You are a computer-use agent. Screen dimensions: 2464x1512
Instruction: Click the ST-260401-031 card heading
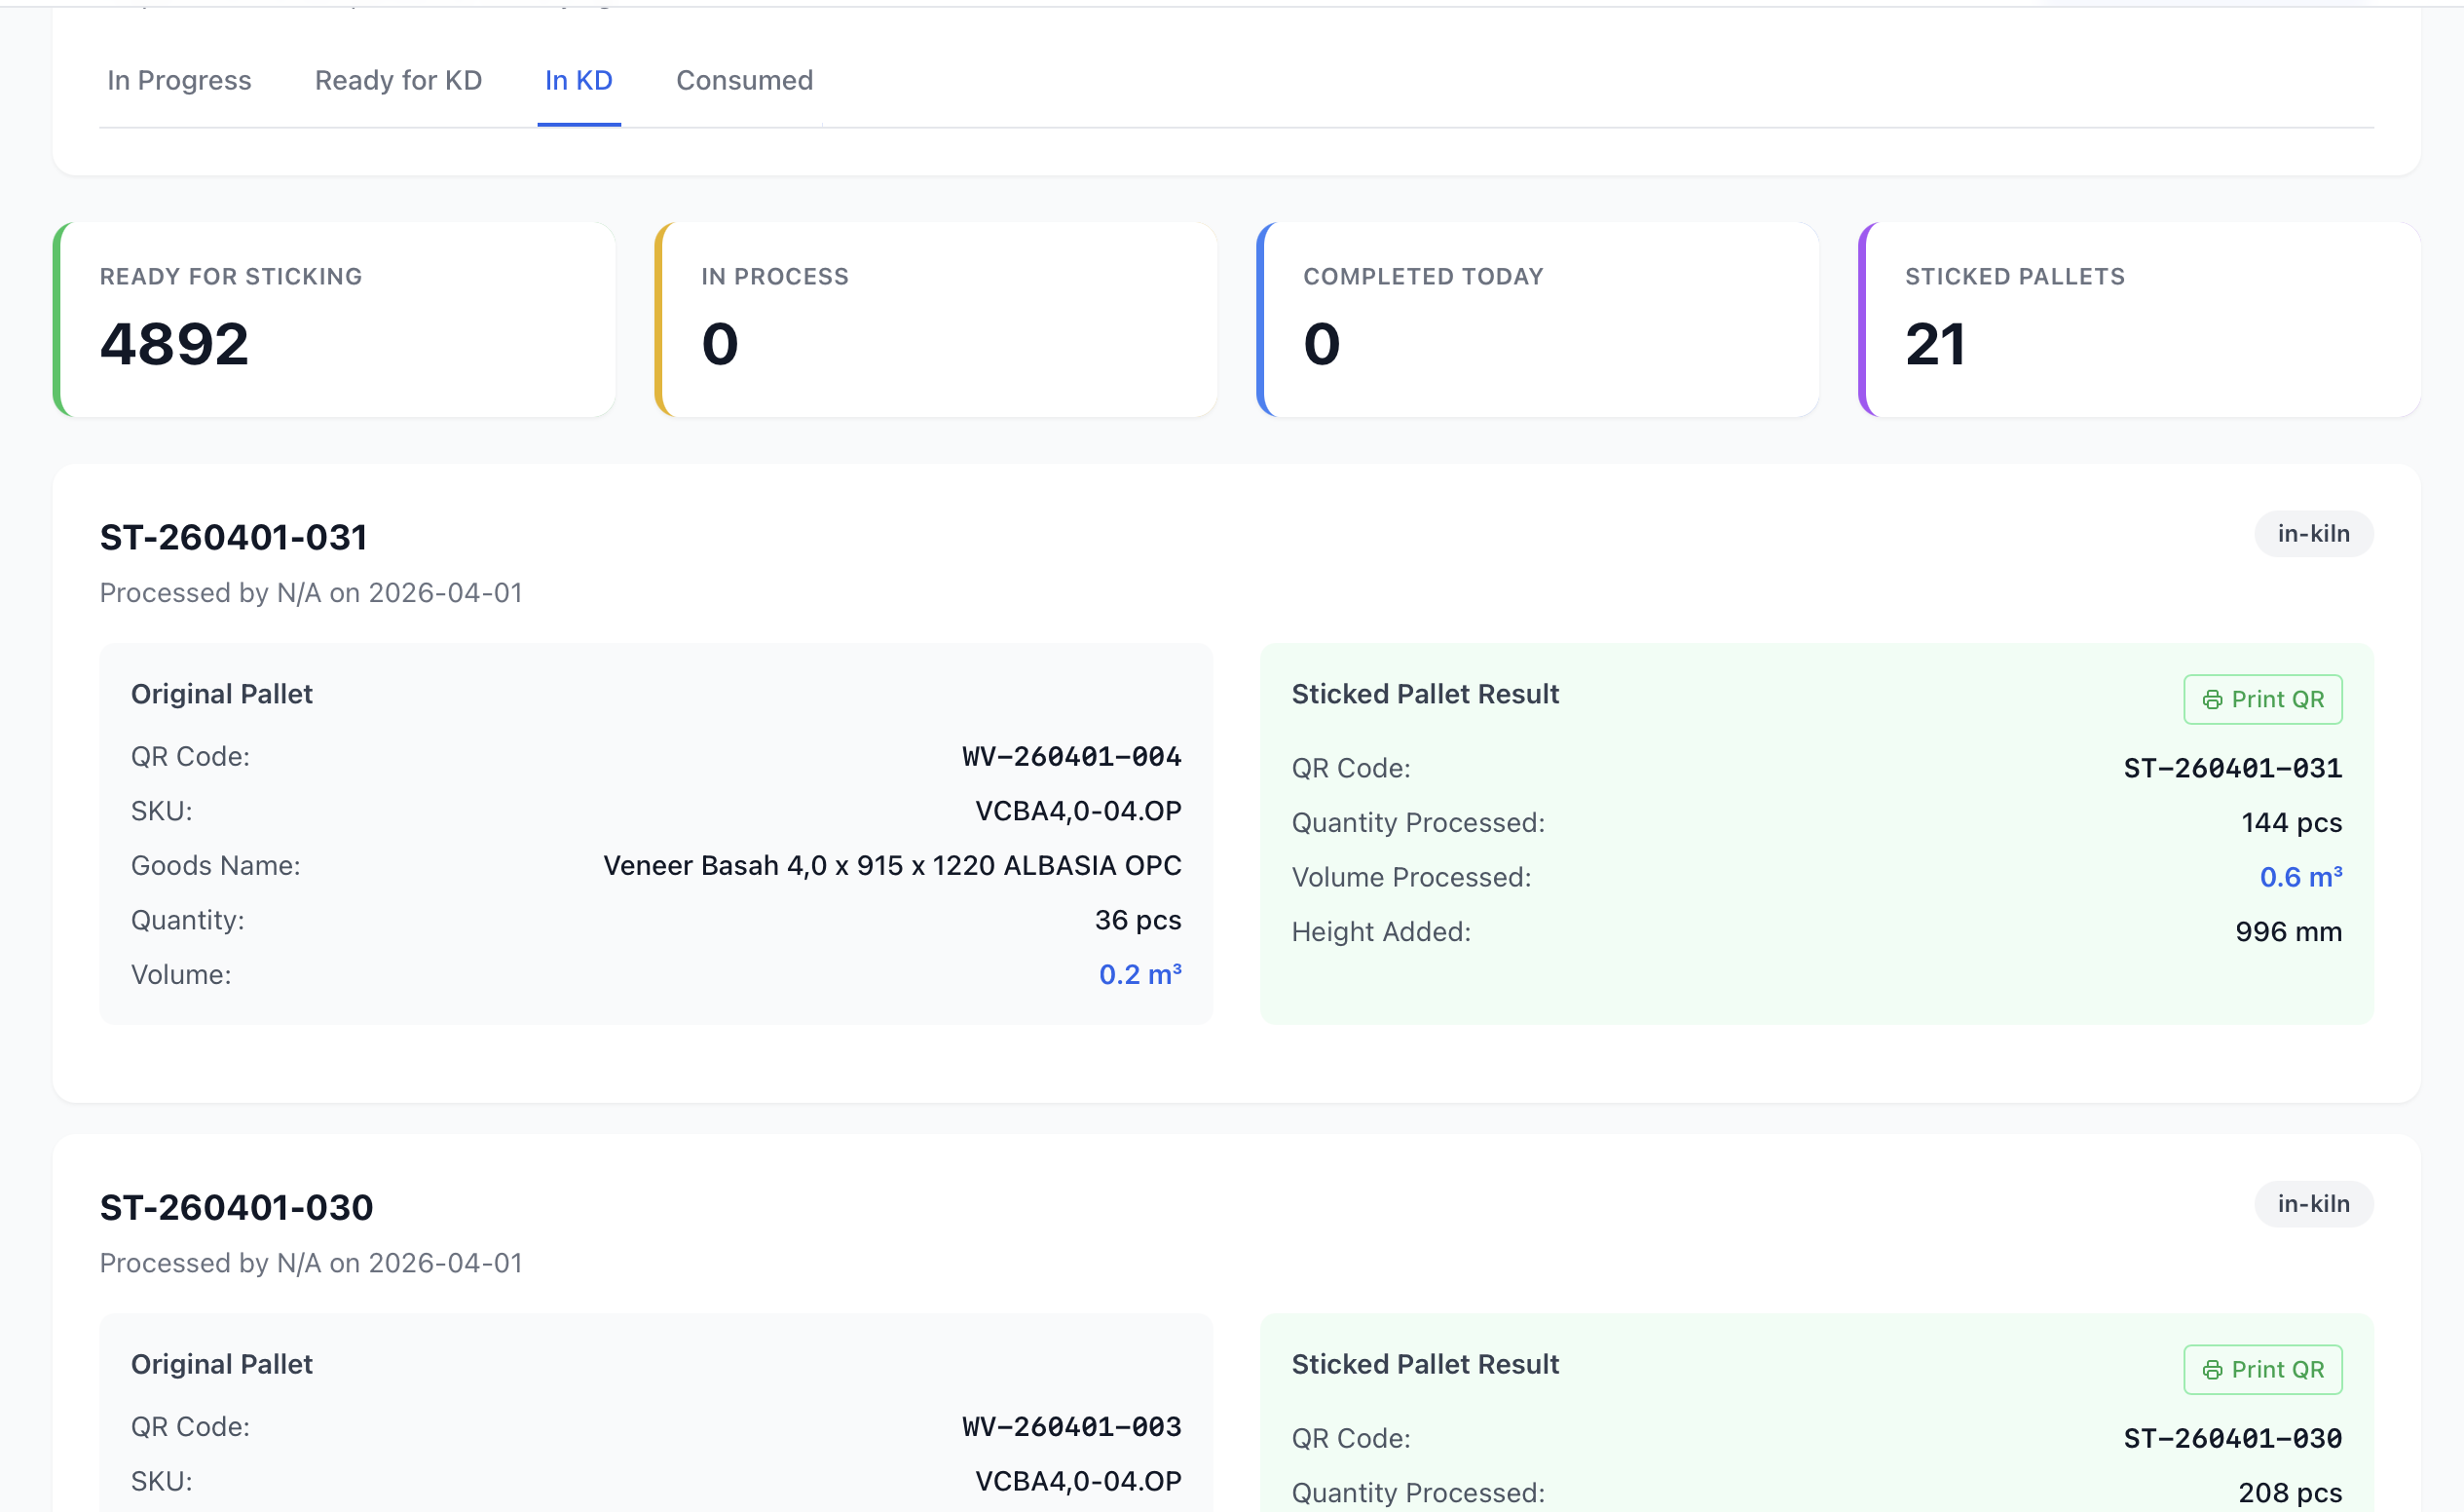coord(233,538)
